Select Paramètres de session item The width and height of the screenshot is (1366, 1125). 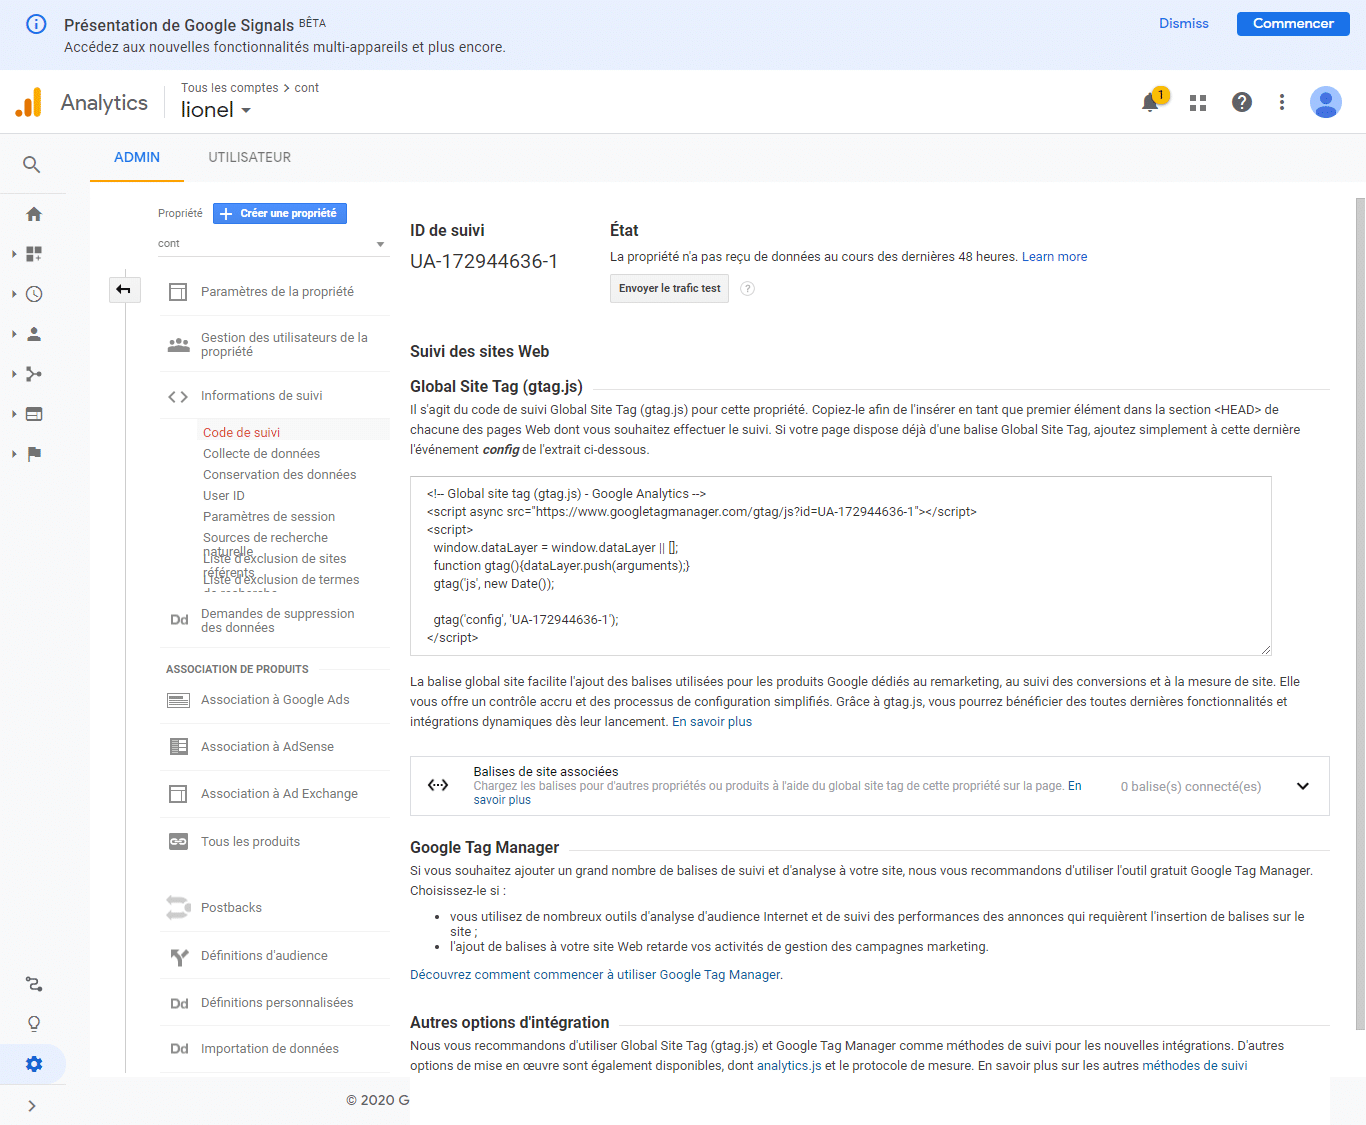coord(268,516)
